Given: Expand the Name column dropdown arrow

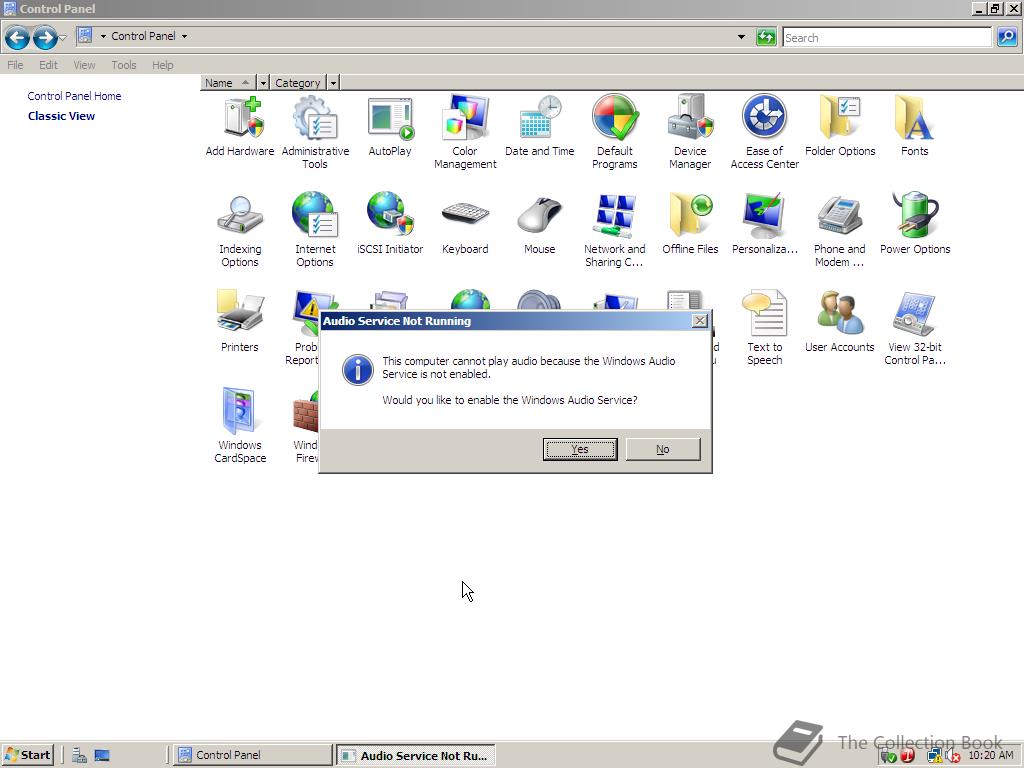Looking at the screenshot, I should (263, 83).
